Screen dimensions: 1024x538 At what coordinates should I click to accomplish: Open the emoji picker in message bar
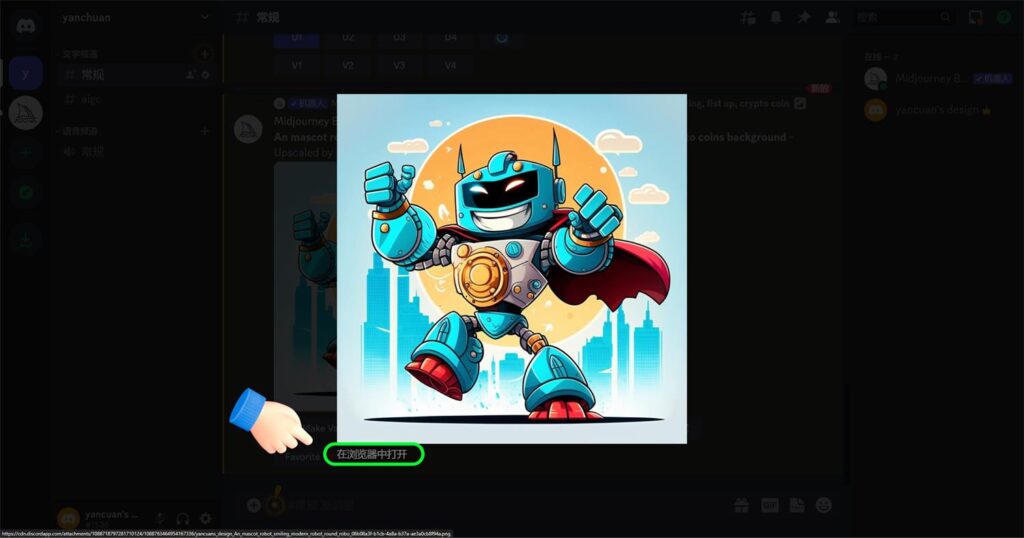pyautogui.click(x=823, y=505)
